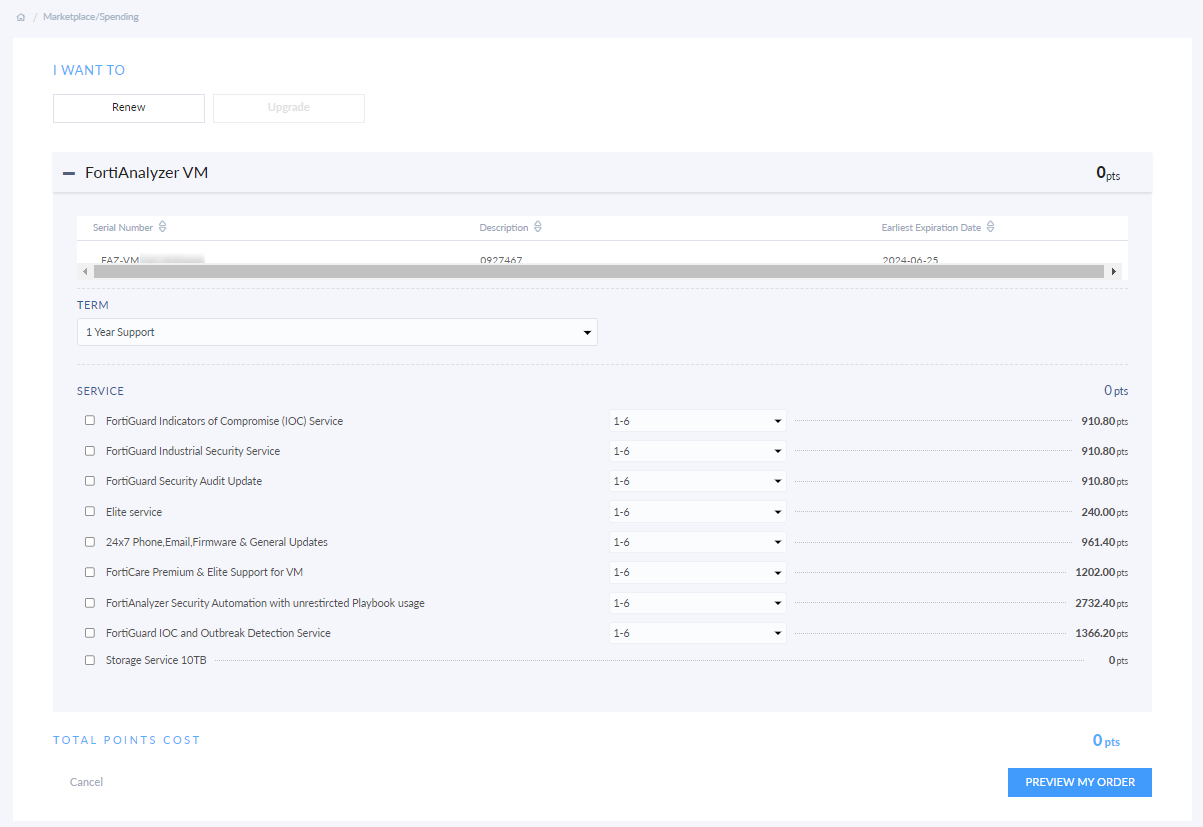Click Preview My Order button
The width and height of the screenshot is (1203, 827).
click(x=1080, y=782)
